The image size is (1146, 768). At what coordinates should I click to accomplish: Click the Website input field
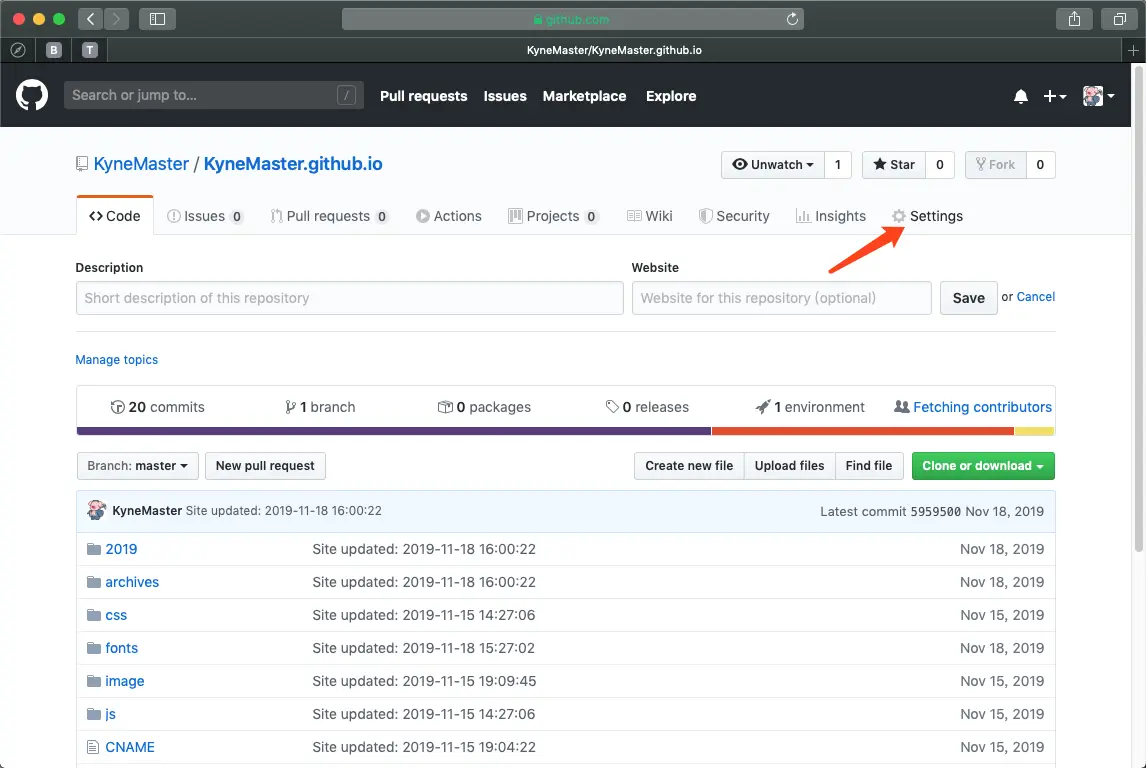coord(781,298)
